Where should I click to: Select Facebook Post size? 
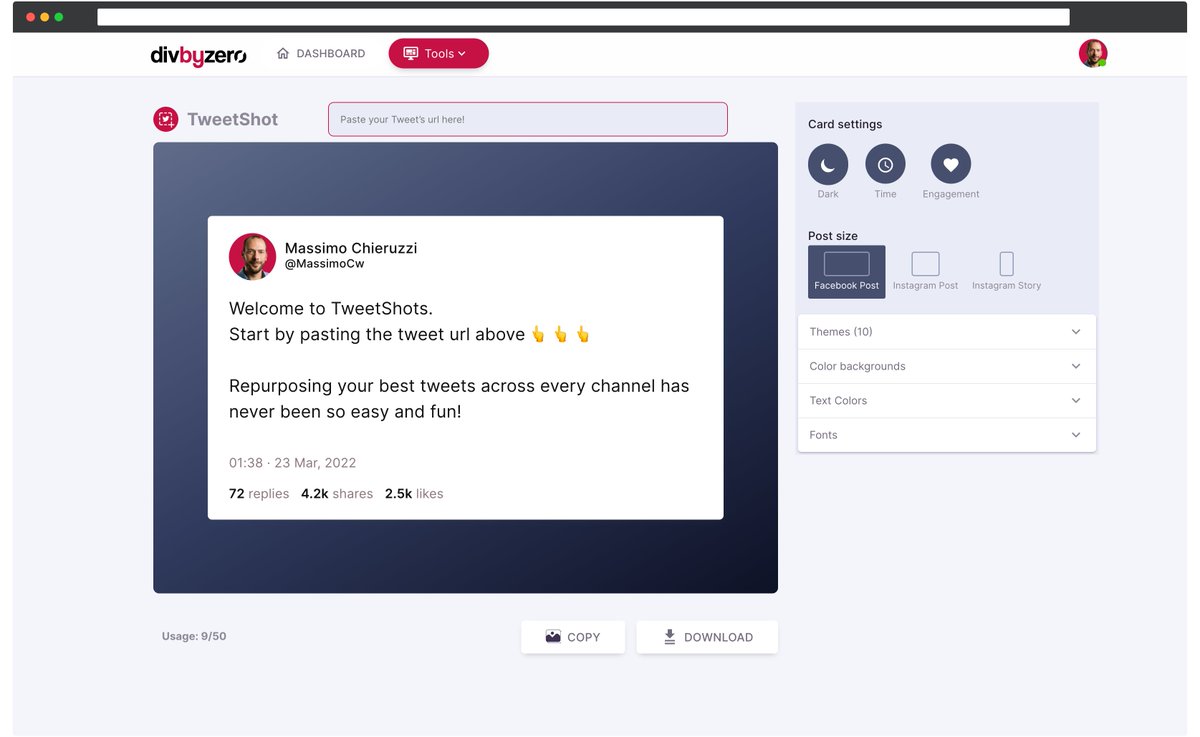click(846, 272)
